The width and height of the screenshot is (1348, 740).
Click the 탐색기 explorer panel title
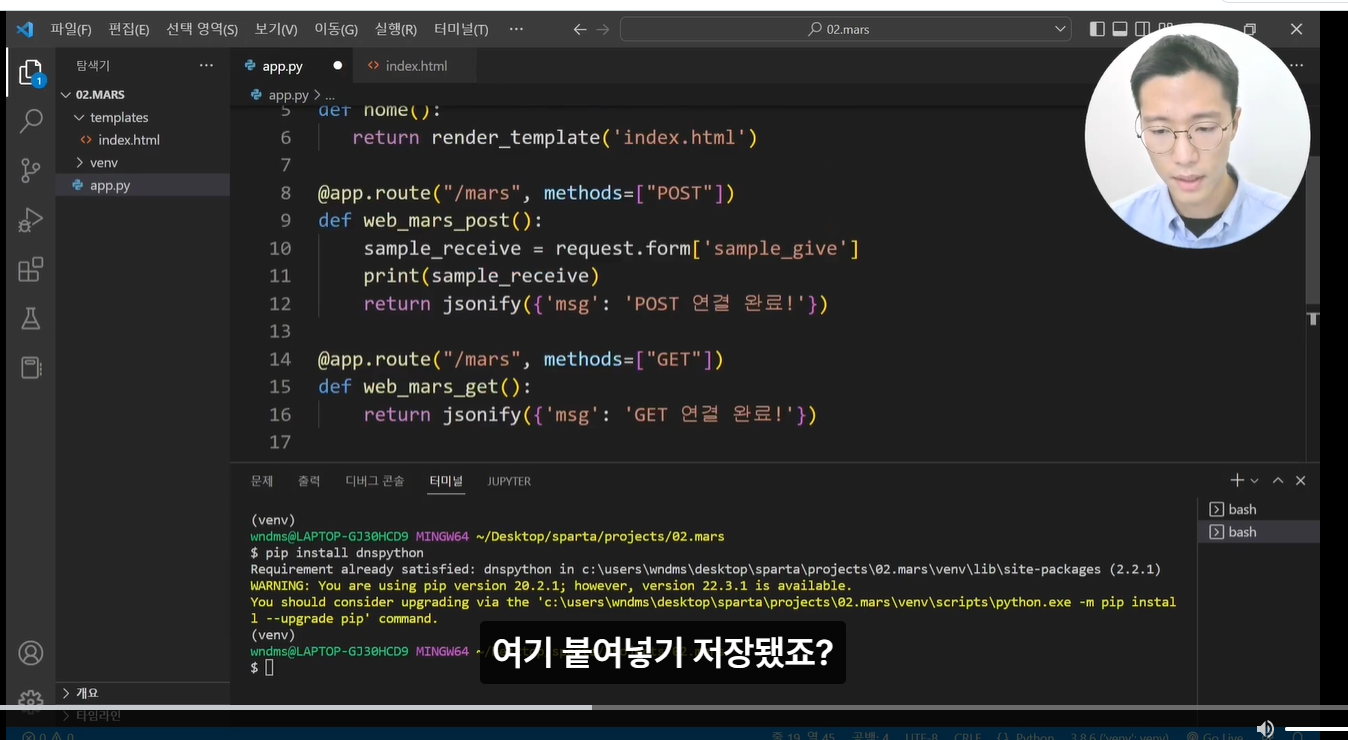click(x=93, y=66)
